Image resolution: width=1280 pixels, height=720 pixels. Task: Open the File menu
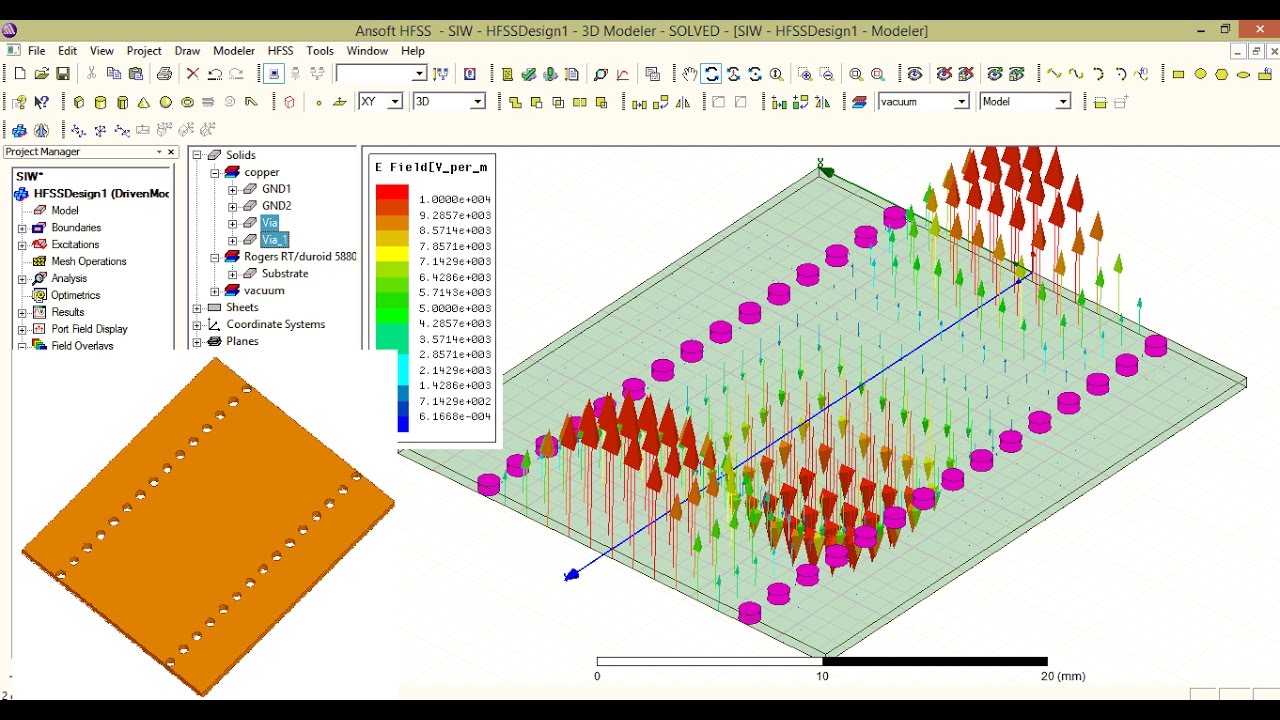pos(37,51)
